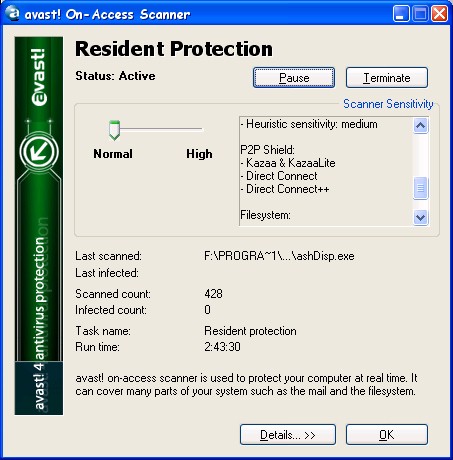
Task: Click the up arrow of the sensitivity list scrollbar
Action: tap(421, 126)
